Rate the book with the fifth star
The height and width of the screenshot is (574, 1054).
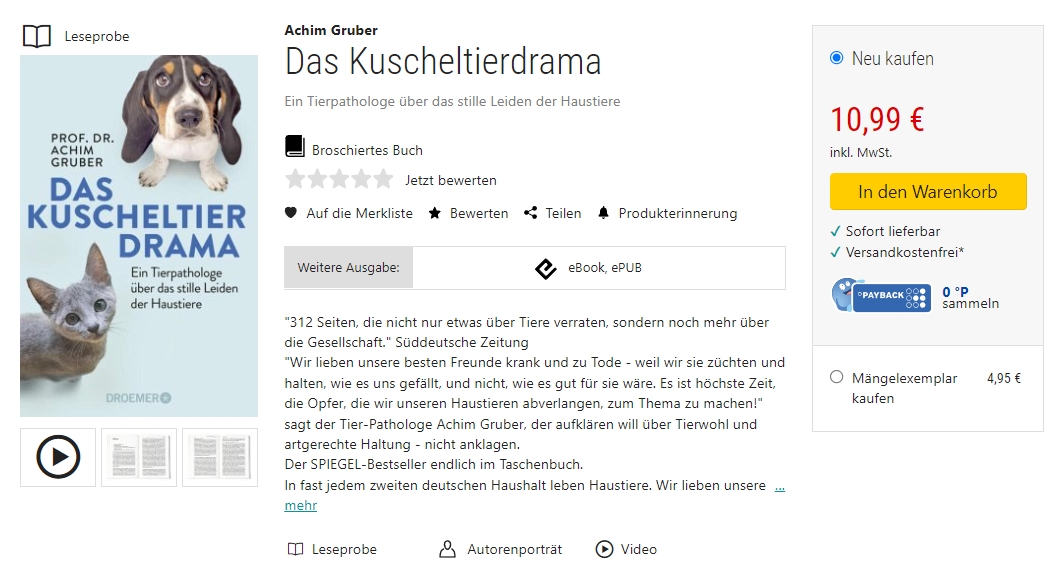click(384, 180)
